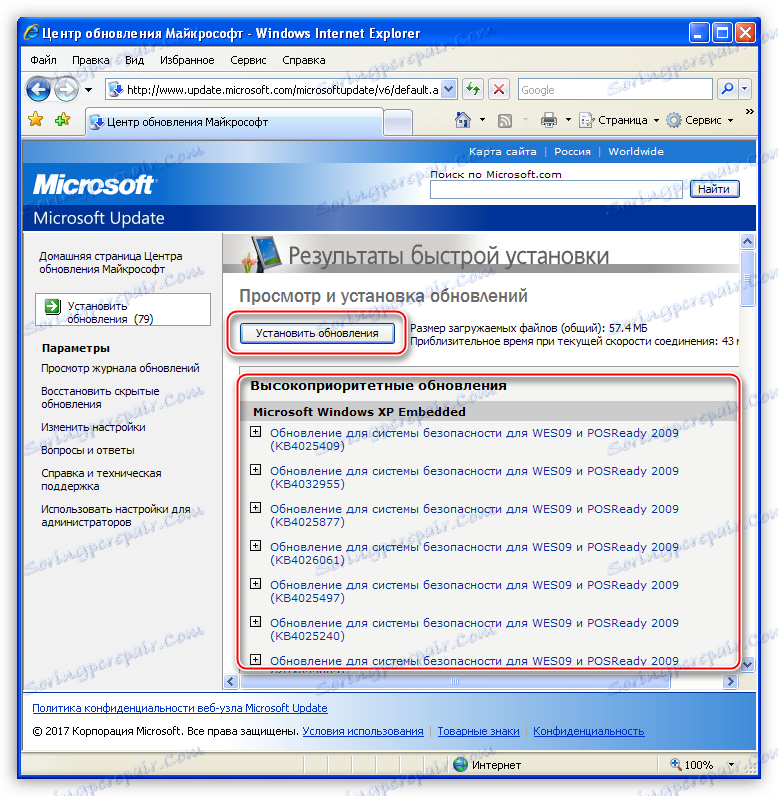Open Вопросы и ответы link
This screenshot has width=778, height=796.
[88, 450]
